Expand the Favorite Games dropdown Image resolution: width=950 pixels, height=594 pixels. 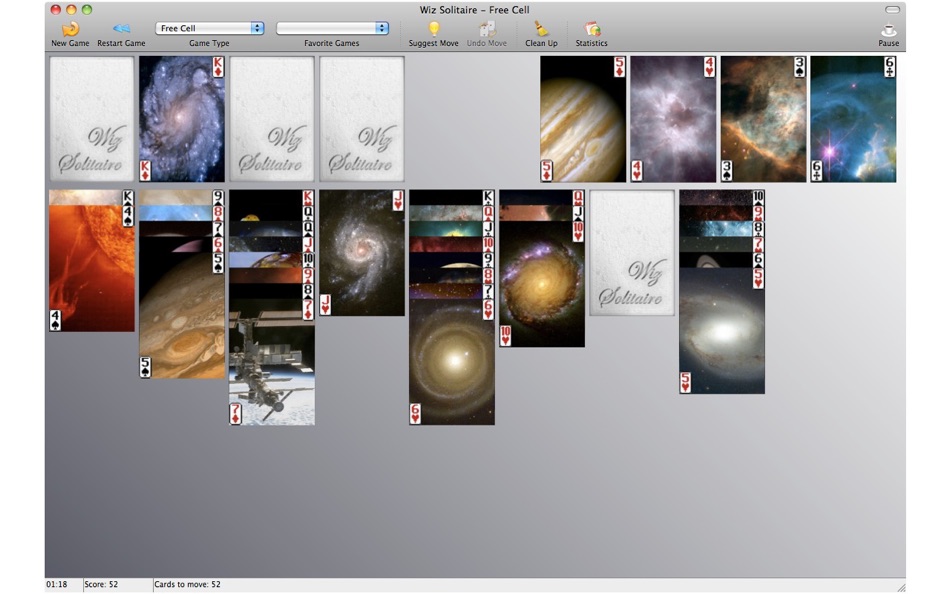(332, 28)
